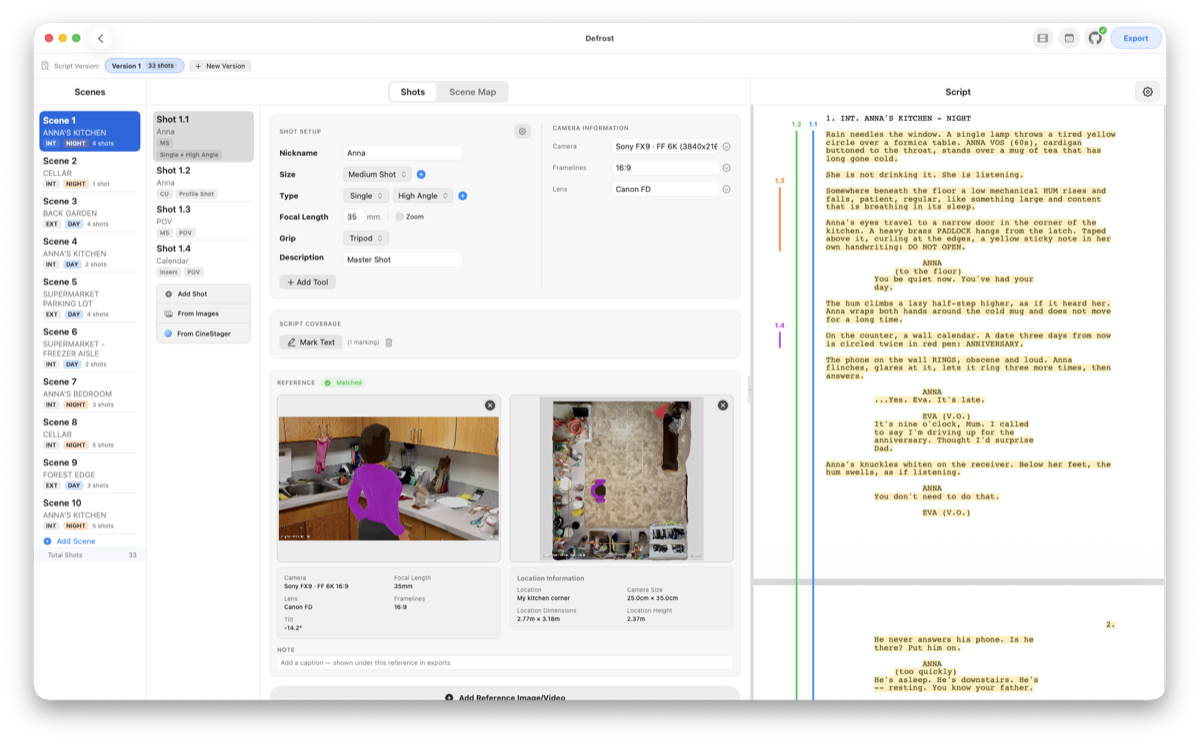Create a New Version of script

(220, 66)
